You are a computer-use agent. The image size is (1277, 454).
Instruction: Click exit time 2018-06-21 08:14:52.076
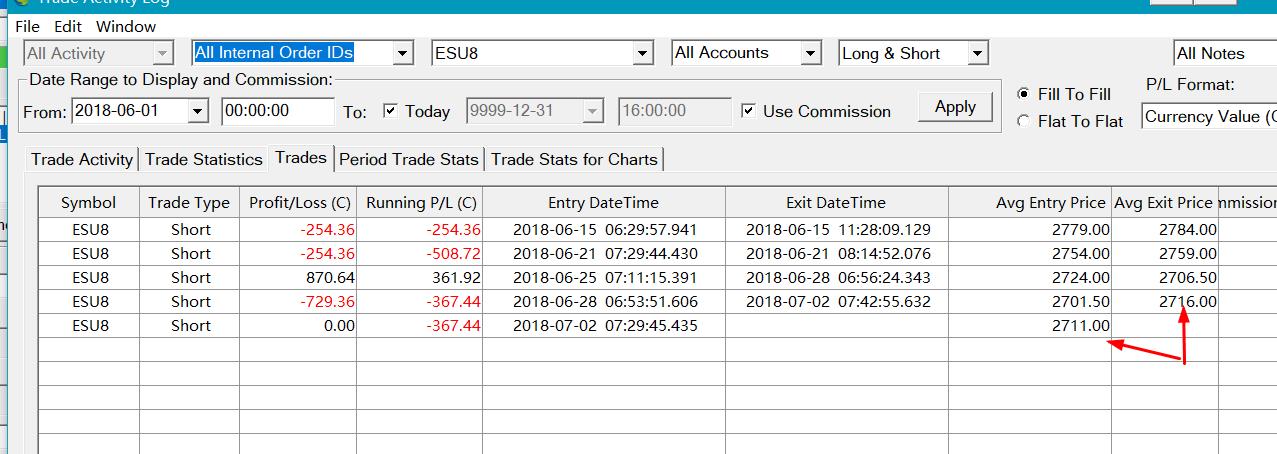pos(838,254)
